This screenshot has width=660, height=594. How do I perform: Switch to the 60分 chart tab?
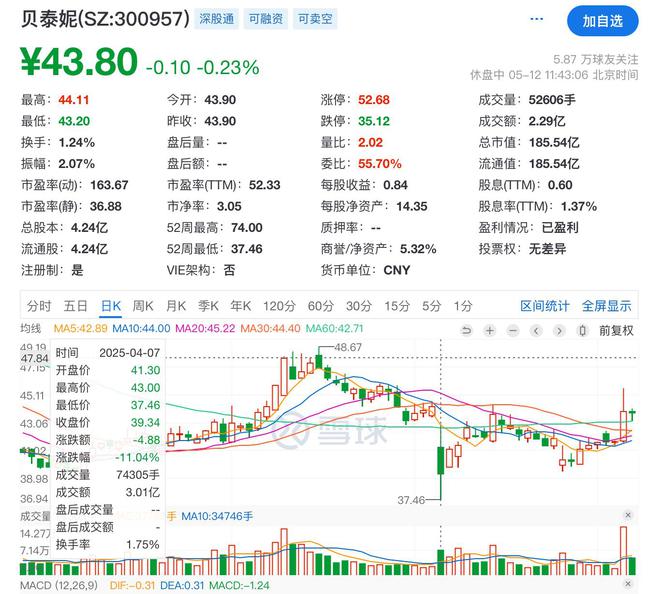pyautogui.click(x=320, y=306)
